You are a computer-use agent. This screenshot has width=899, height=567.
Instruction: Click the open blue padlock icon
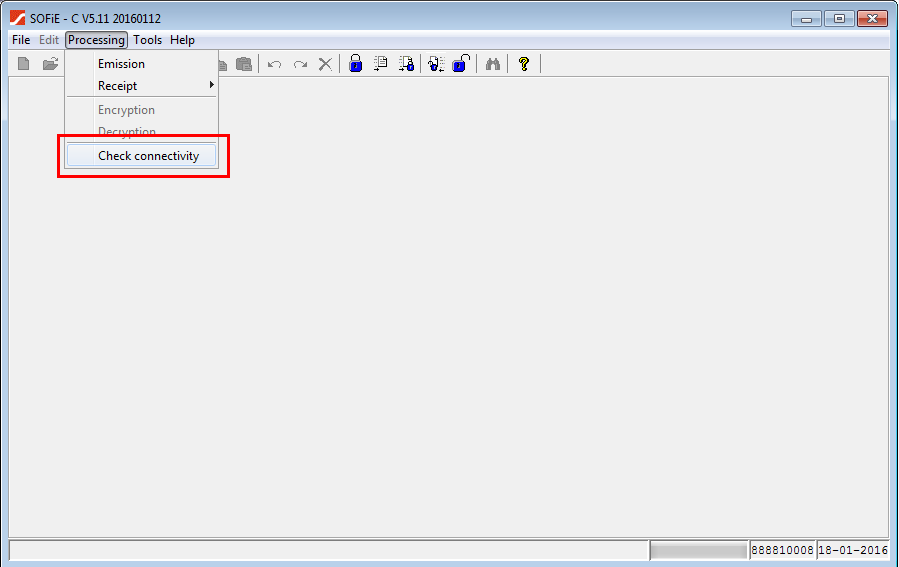point(460,64)
